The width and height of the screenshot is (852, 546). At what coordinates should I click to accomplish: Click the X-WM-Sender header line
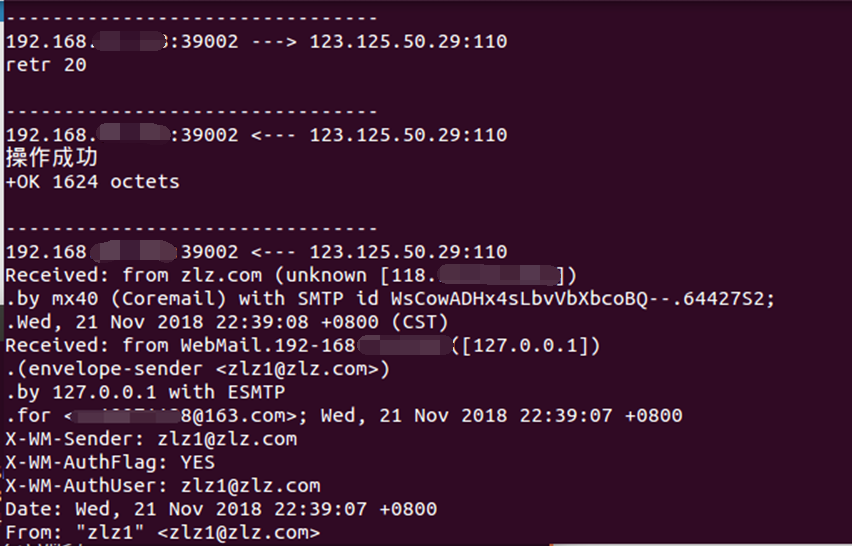click(151, 438)
